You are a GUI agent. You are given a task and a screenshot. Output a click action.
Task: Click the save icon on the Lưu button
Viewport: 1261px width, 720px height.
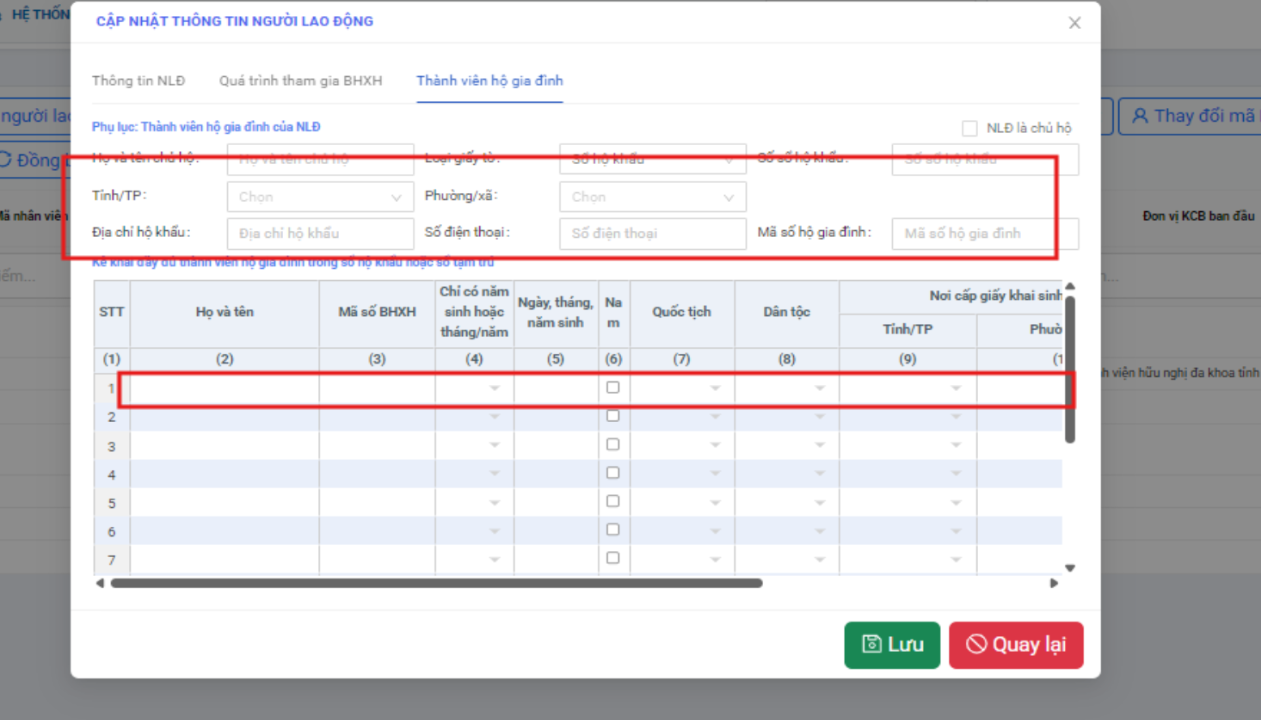click(871, 645)
